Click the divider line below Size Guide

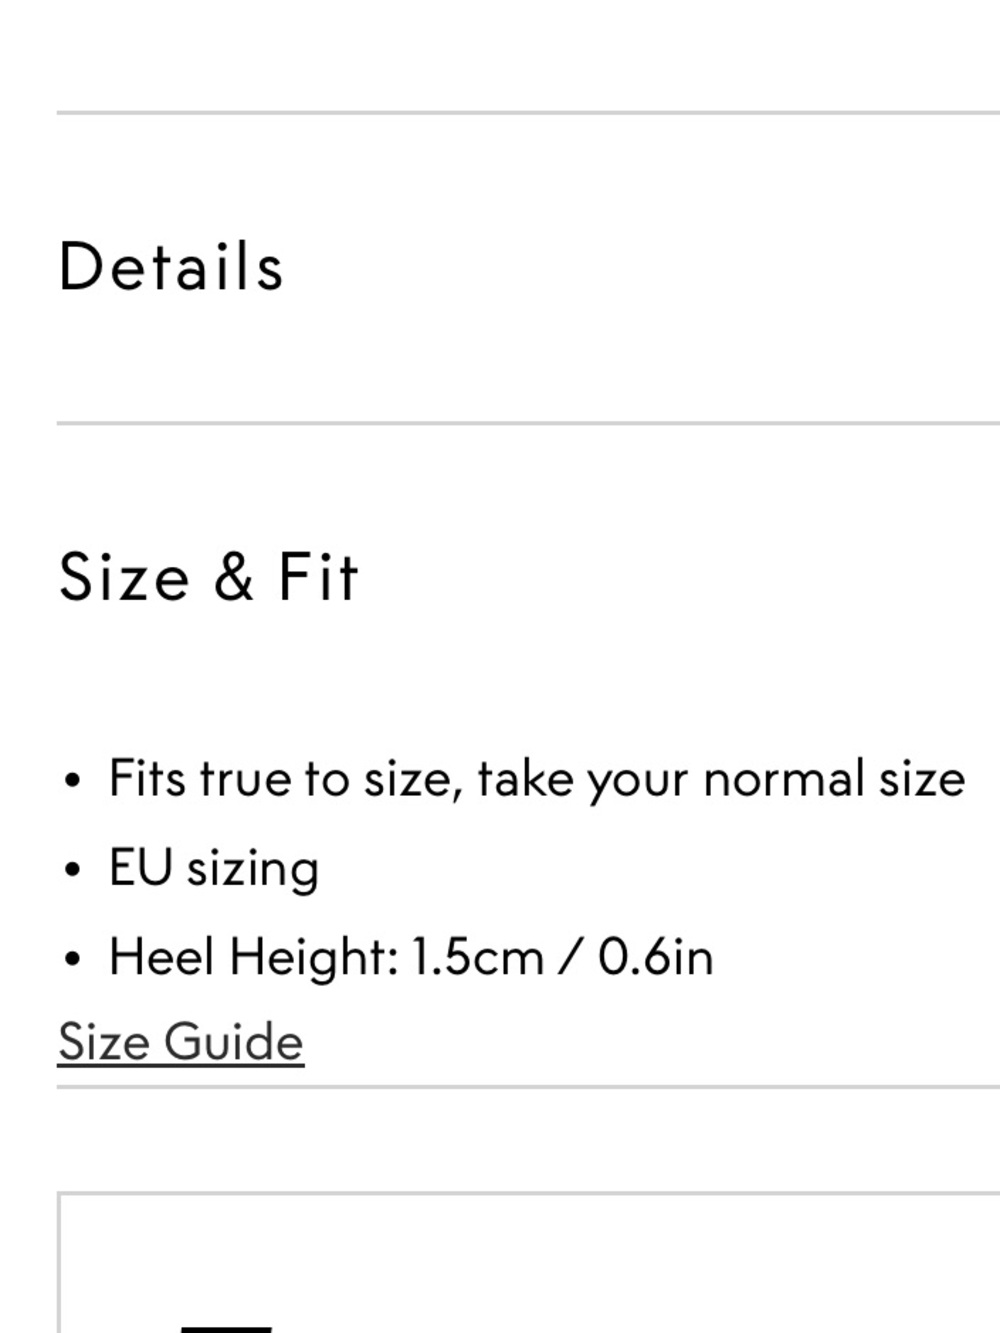point(528,1086)
